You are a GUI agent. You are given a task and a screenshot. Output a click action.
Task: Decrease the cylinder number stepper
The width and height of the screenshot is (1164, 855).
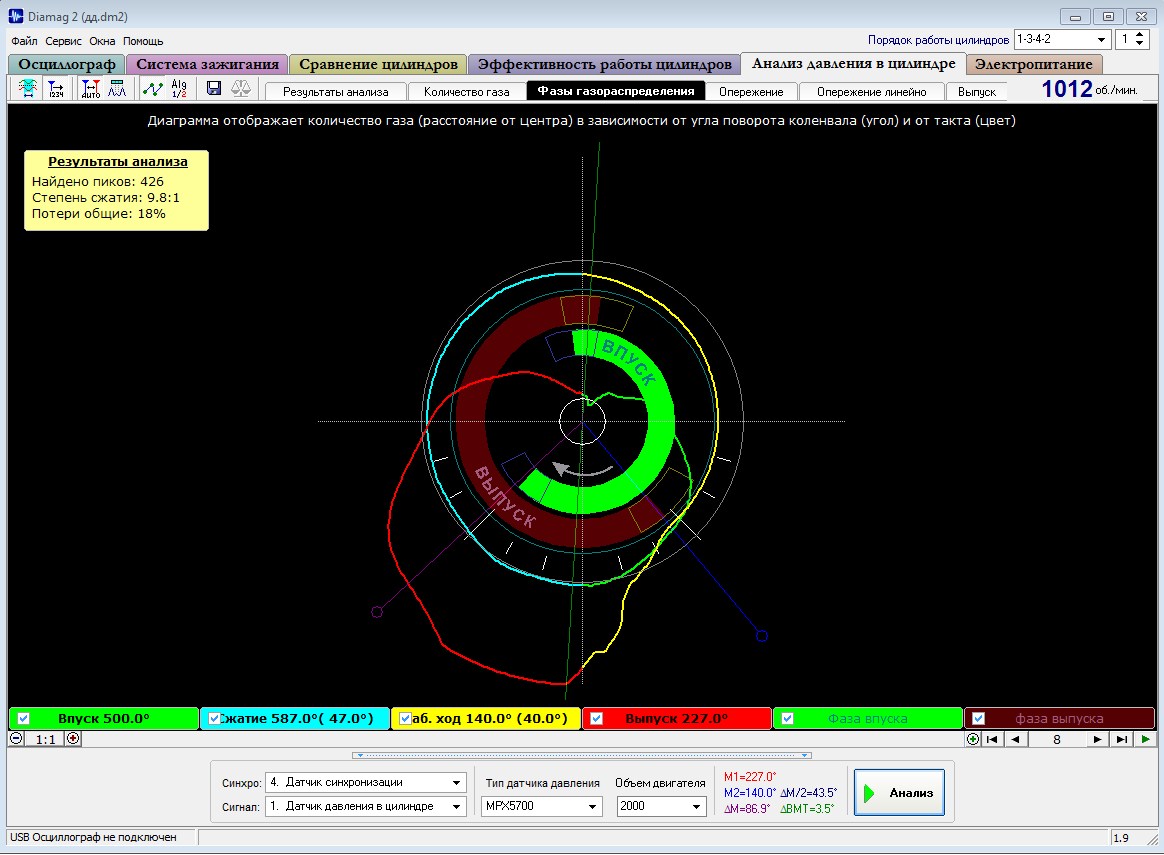click(1140, 44)
